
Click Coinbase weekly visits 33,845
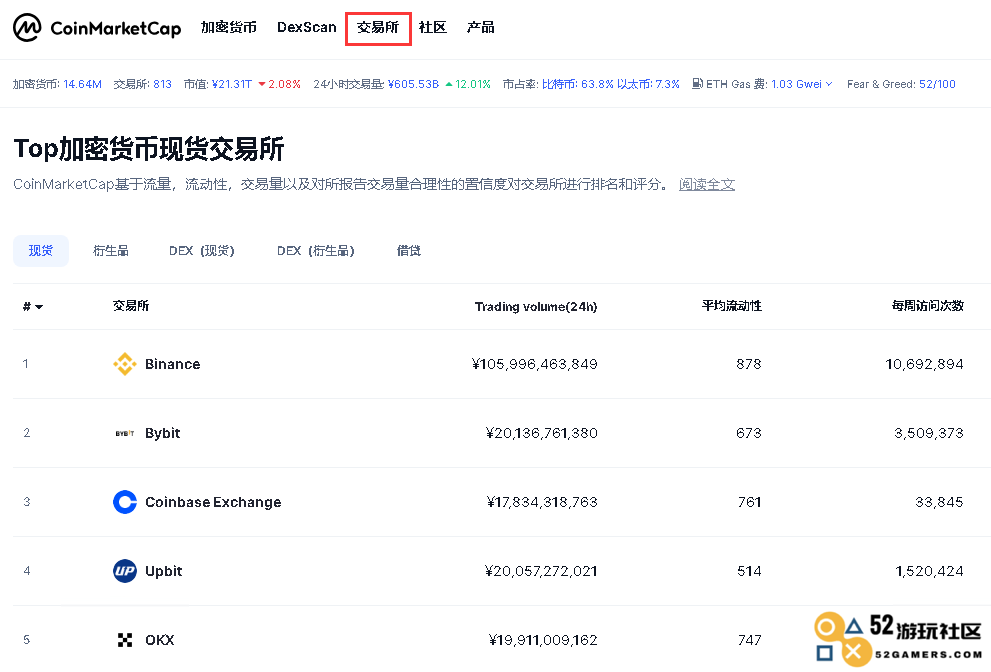[x=939, y=502]
